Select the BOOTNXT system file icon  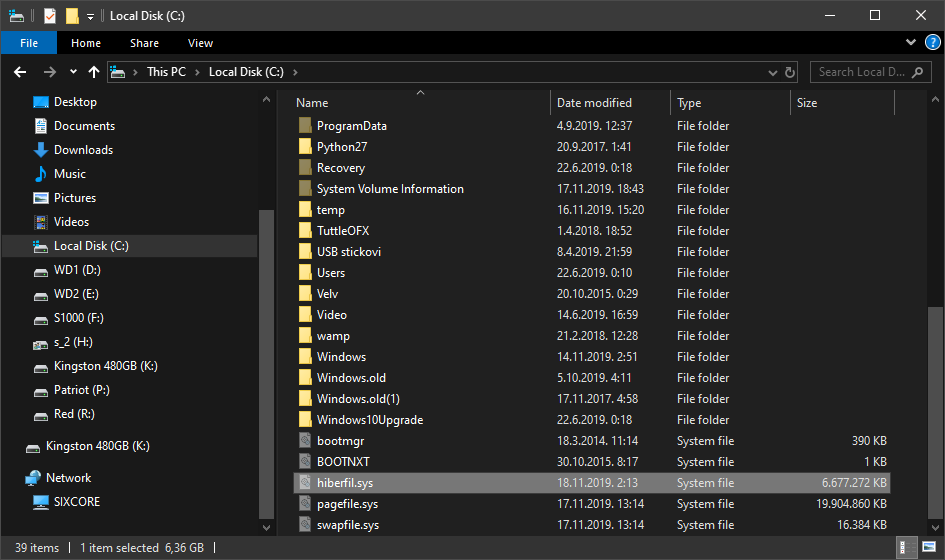tap(306, 462)
